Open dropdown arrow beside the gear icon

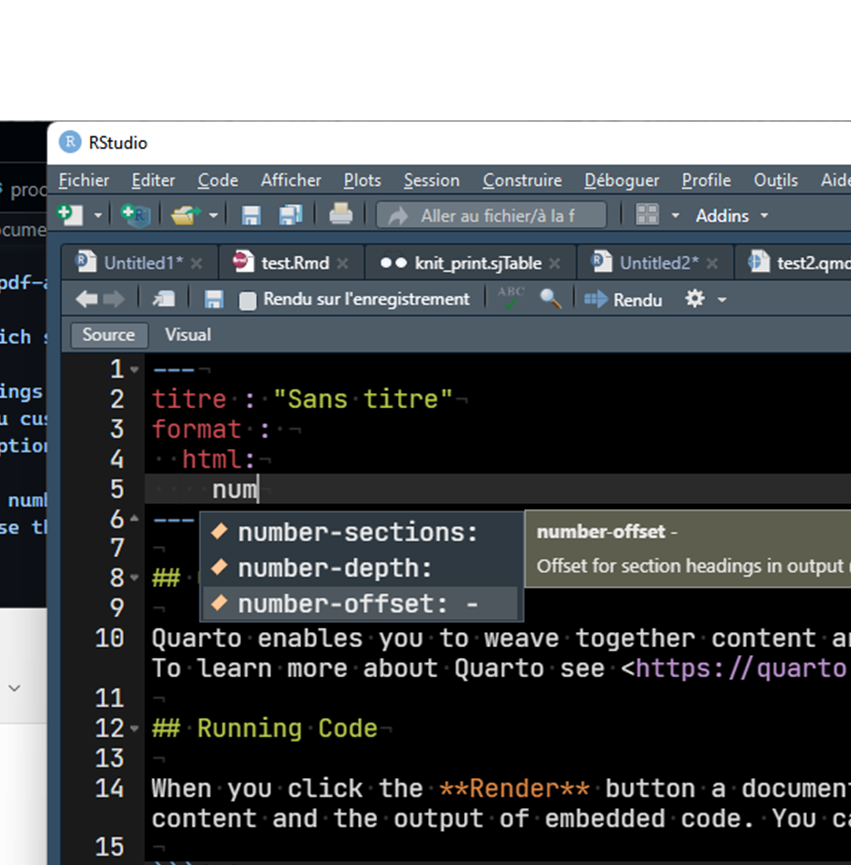tap(722, 300)
